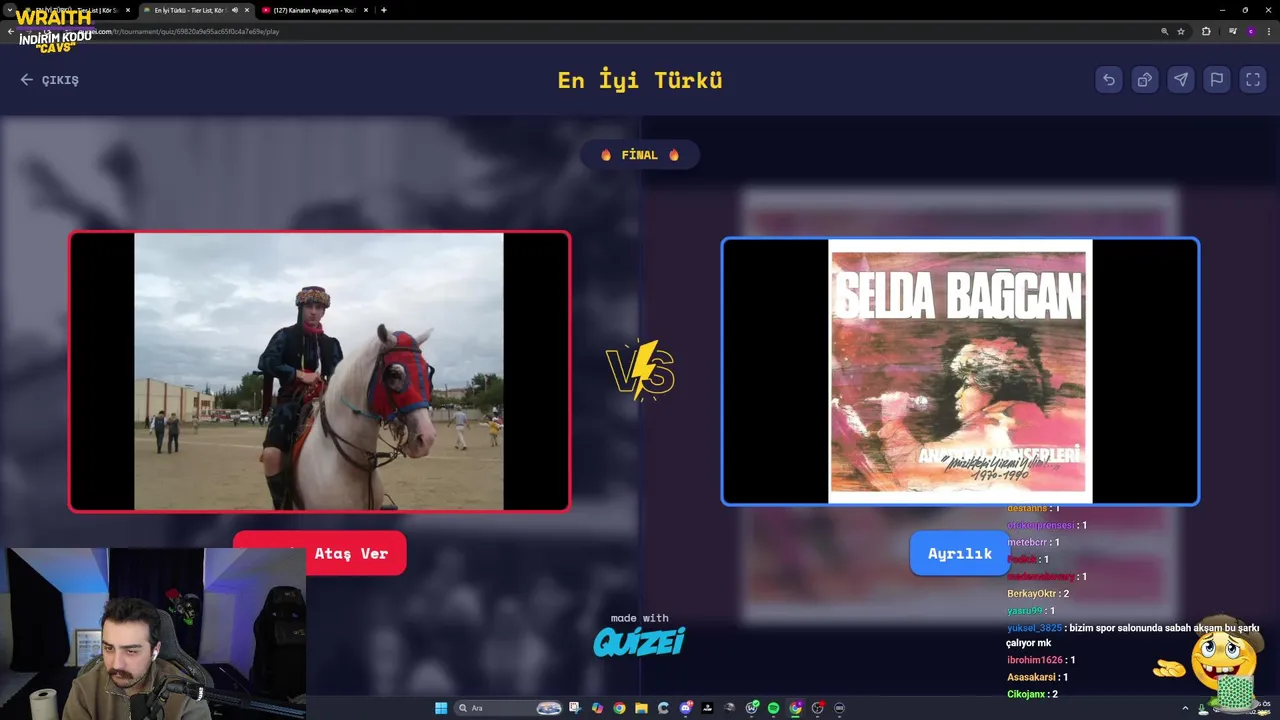Close the Kainatın Aynasıyım YouTube tab

[x=366, y=10]
